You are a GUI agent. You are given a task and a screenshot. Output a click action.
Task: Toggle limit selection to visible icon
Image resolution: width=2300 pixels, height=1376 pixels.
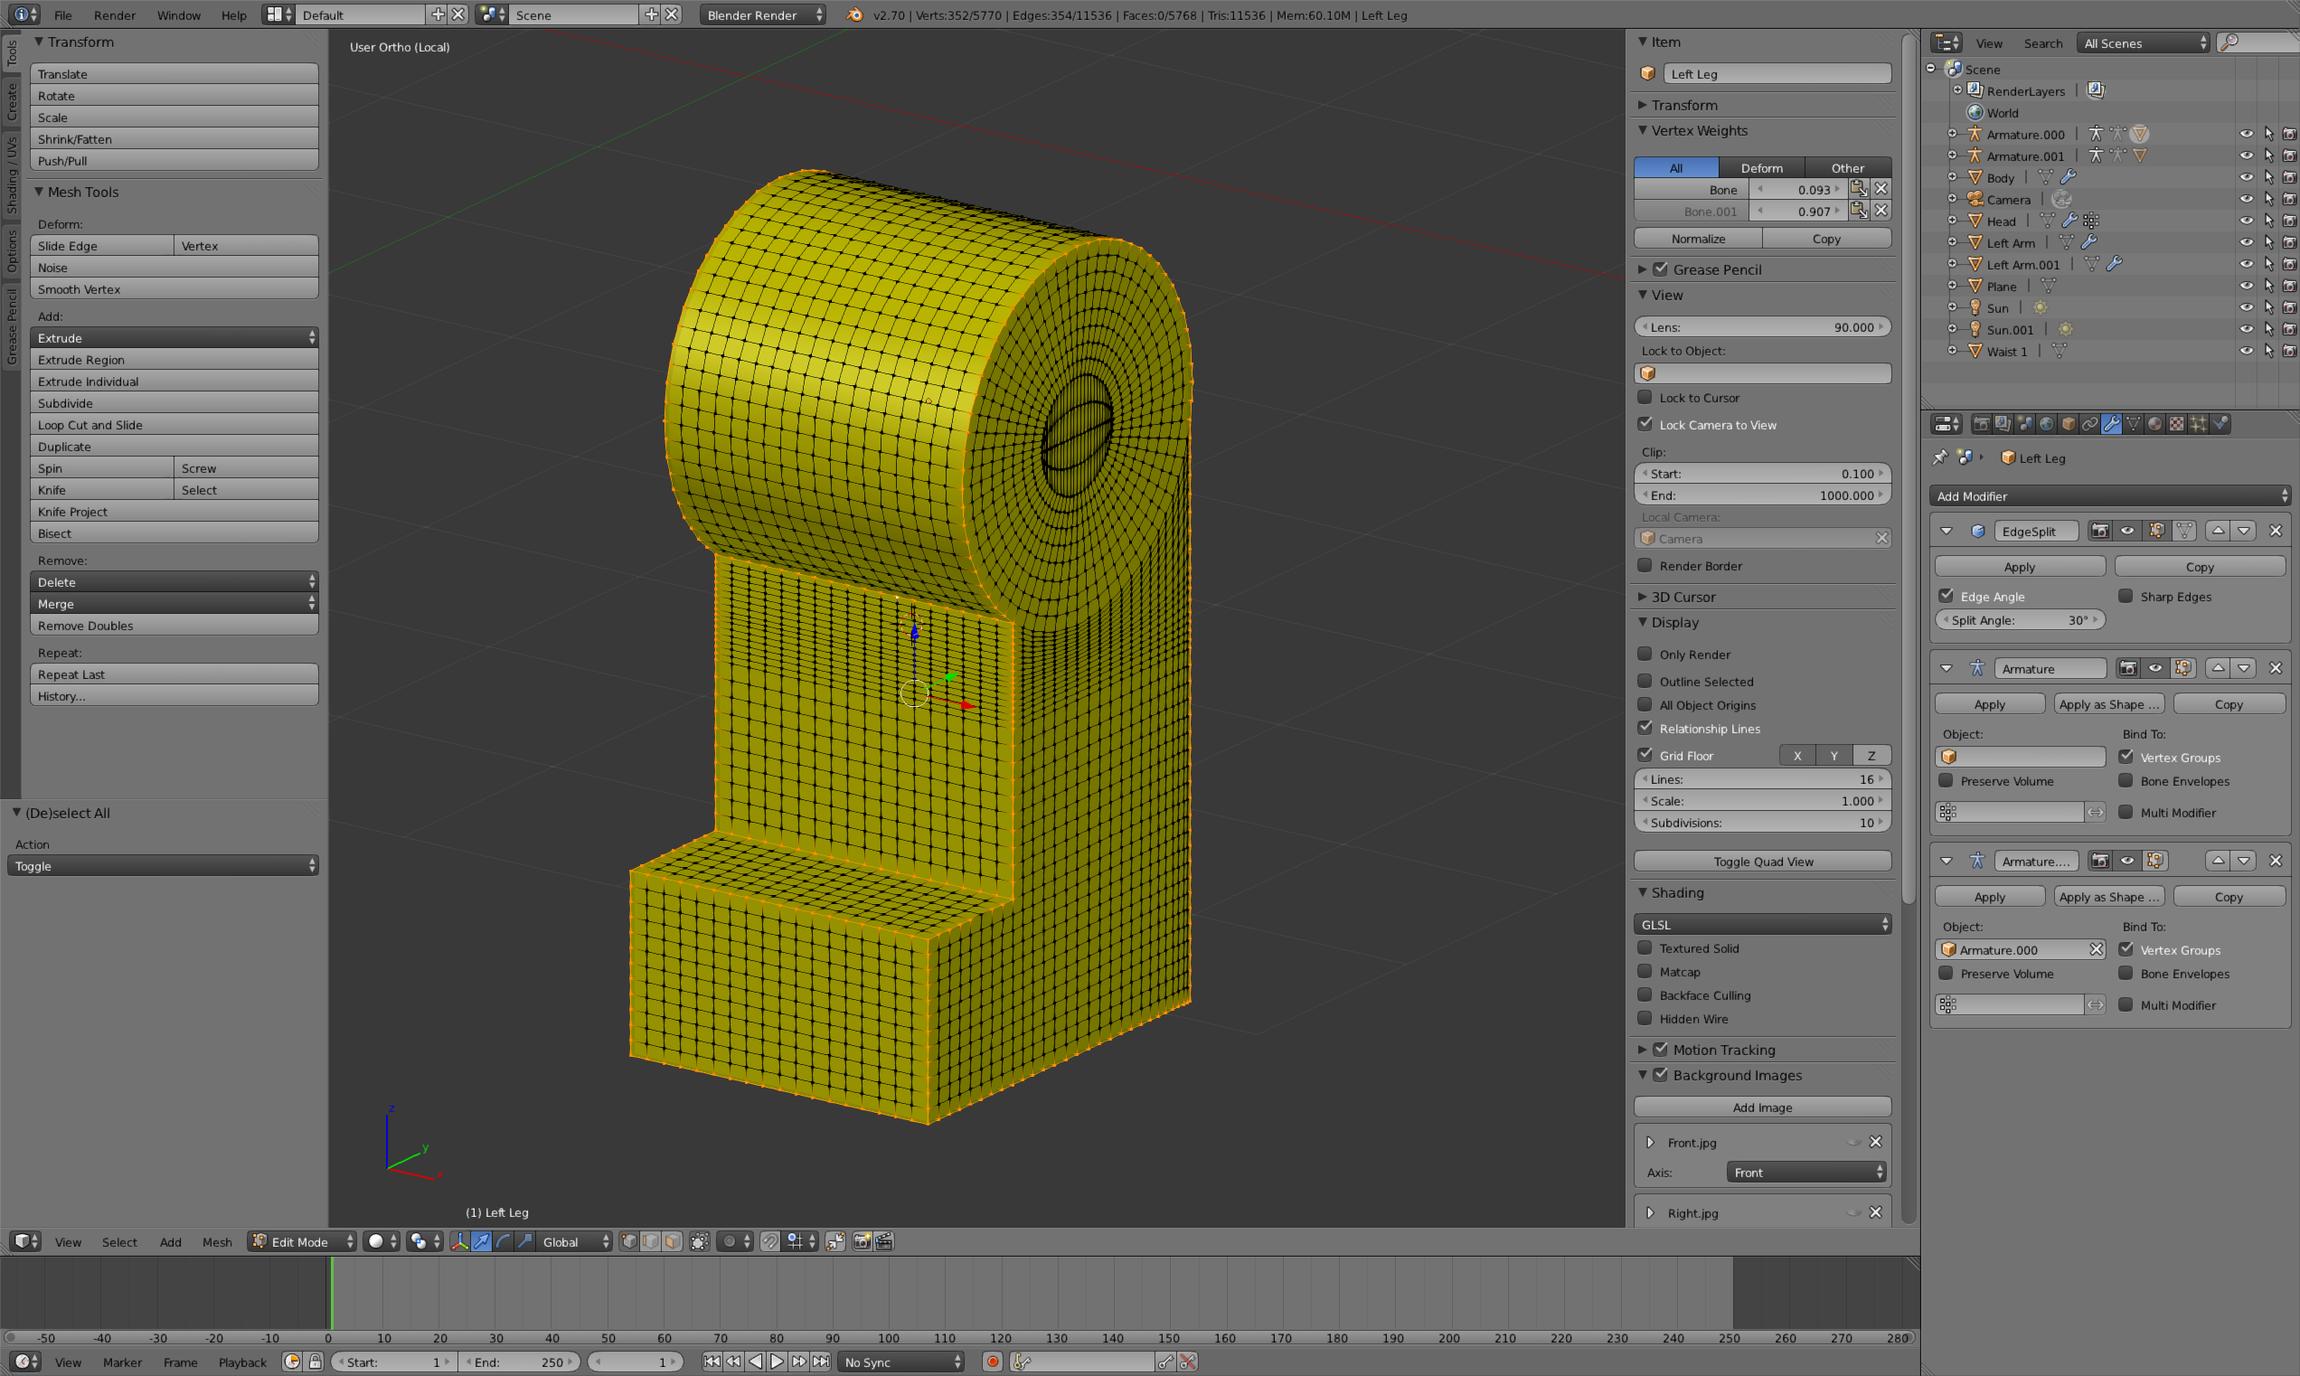(700, 1241)
